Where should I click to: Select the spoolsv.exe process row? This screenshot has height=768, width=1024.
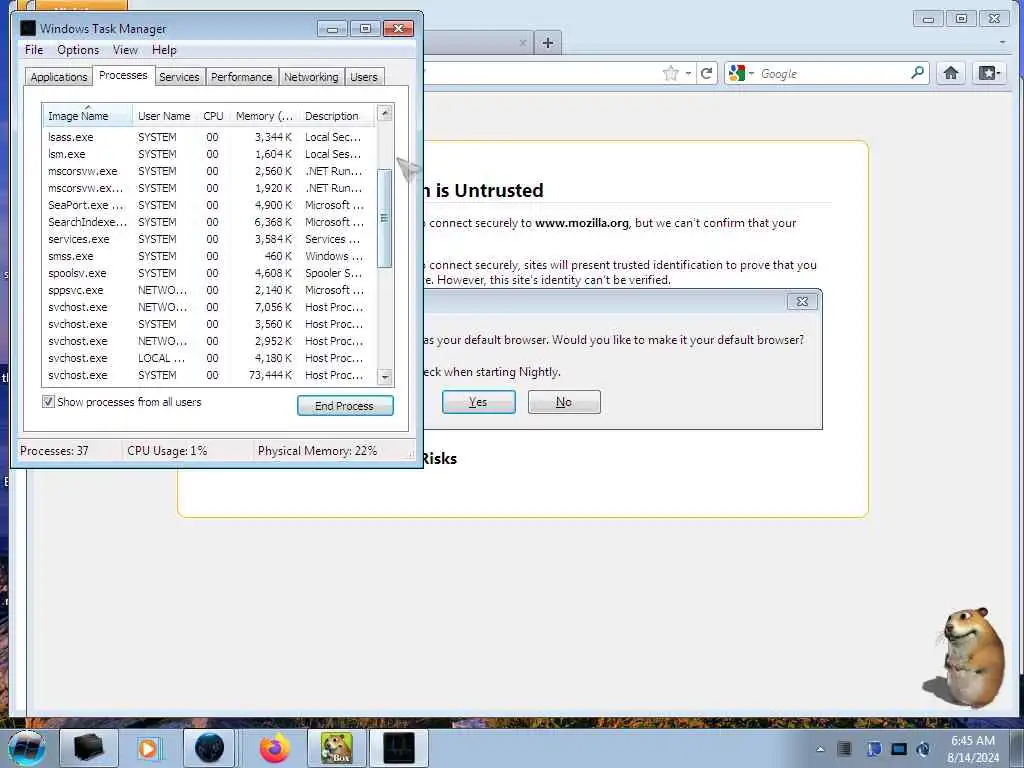209,273
